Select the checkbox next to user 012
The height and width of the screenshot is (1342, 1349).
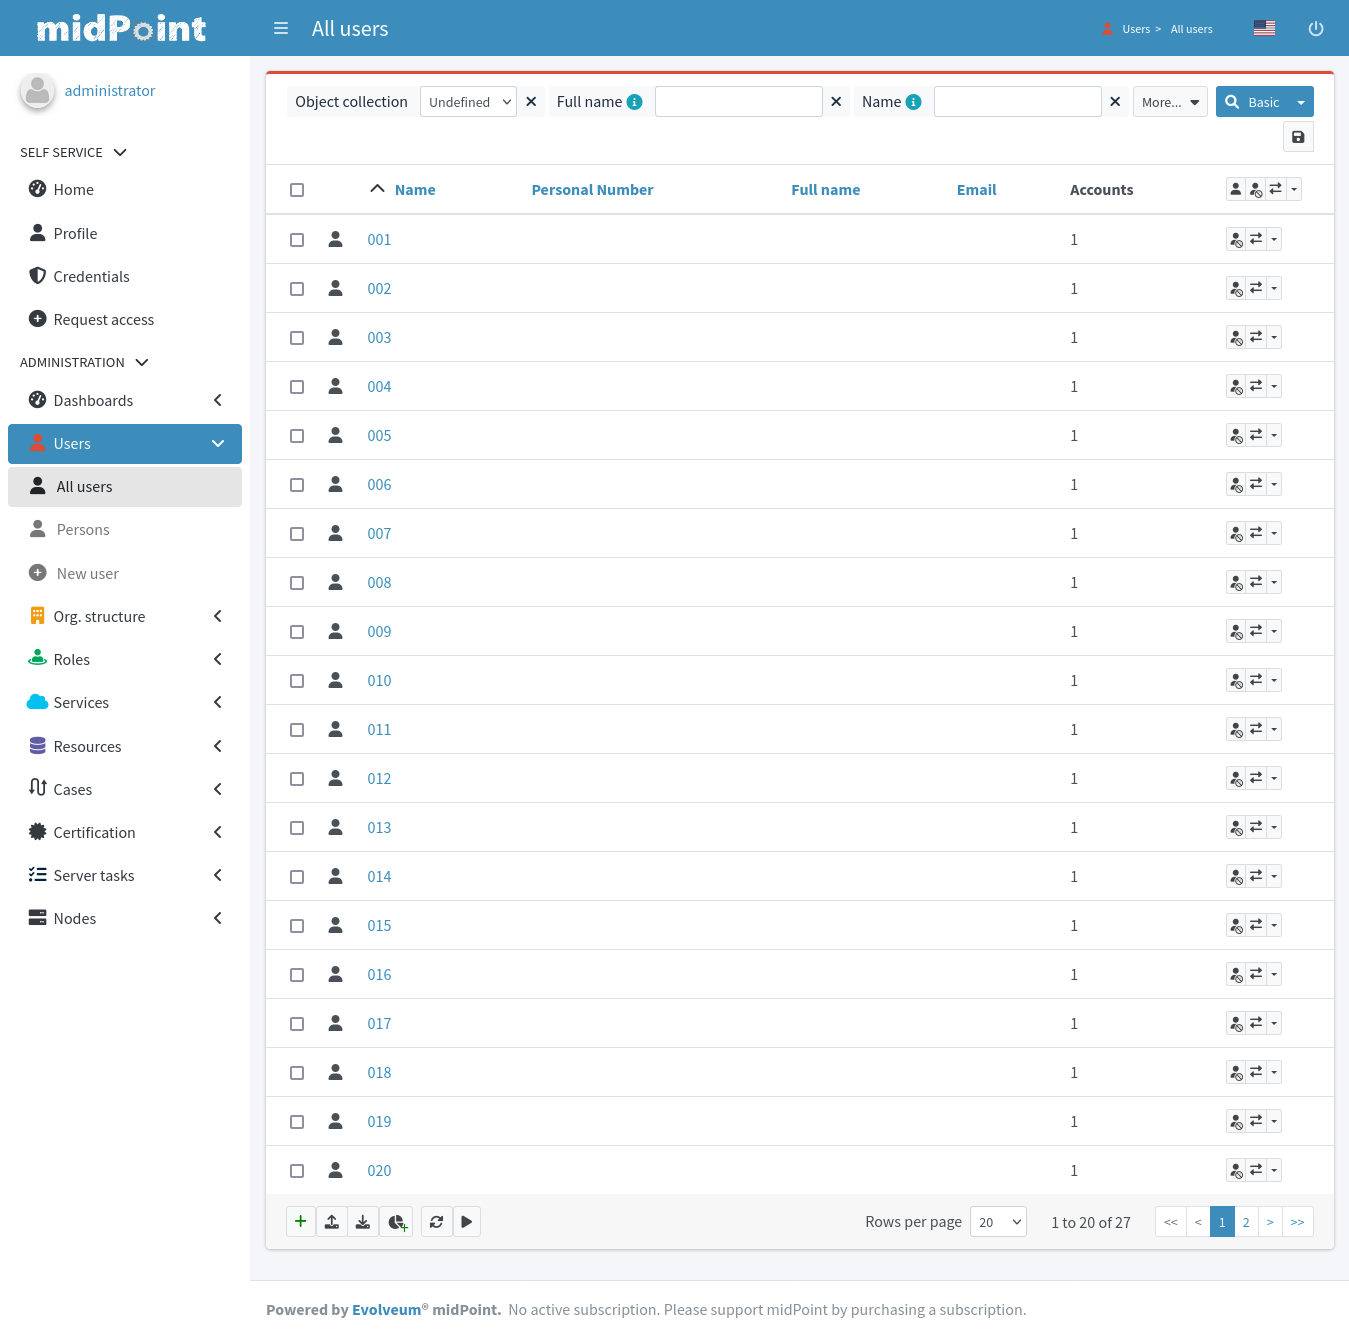(x=297, y=779)
